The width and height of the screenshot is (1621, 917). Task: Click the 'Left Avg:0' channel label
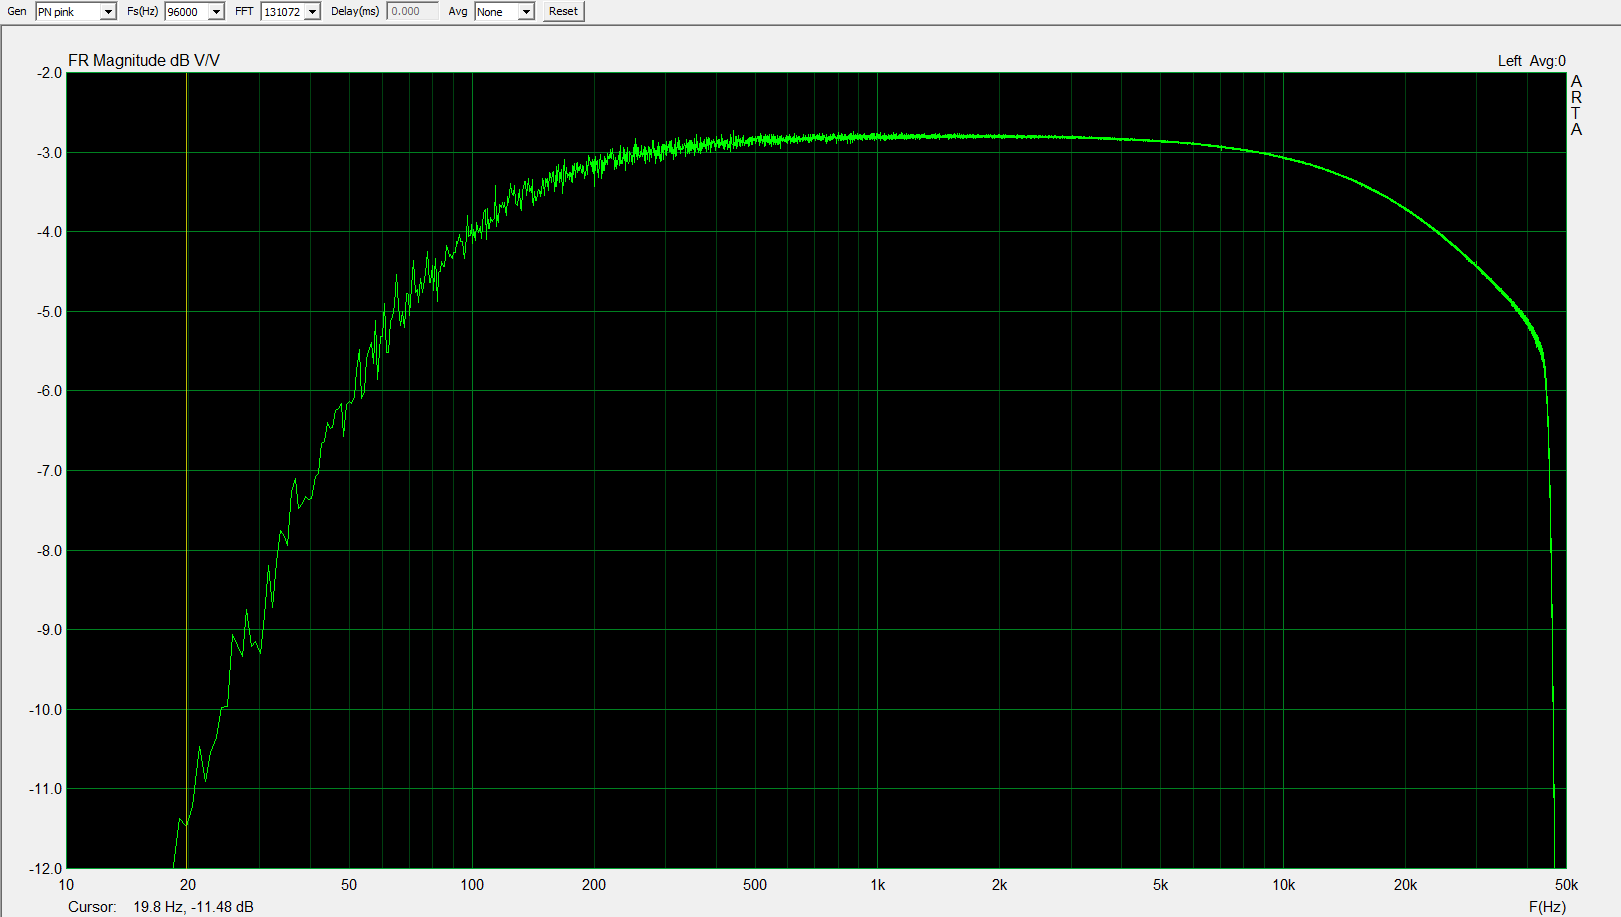[1531, 61]
